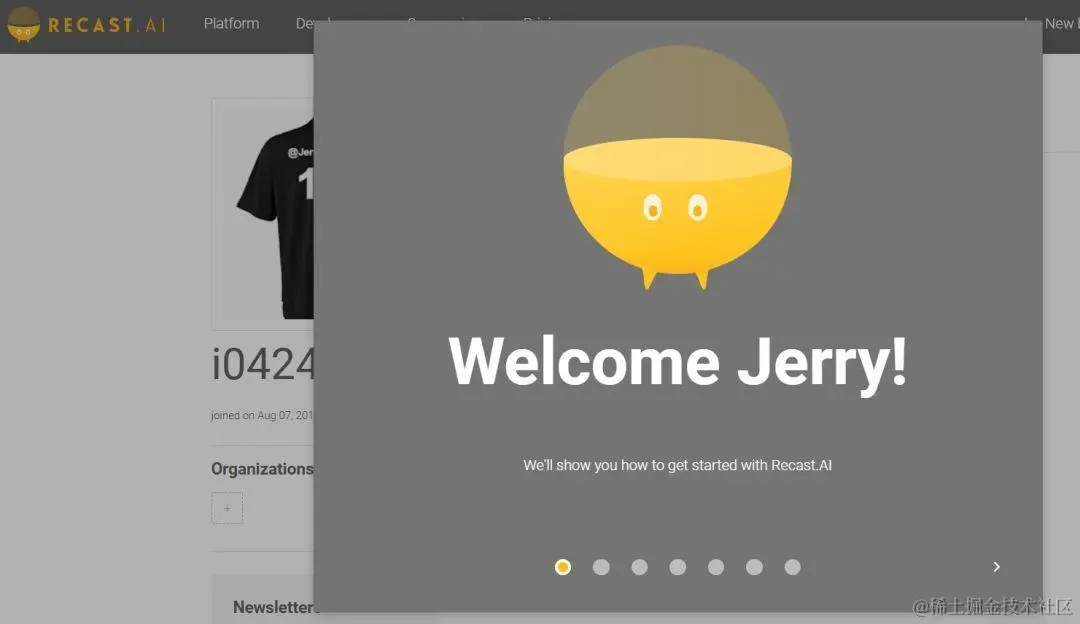1080x624 pixels.
Task: Go to the fifth onboarding step dot
Action: tap(716, 567)
